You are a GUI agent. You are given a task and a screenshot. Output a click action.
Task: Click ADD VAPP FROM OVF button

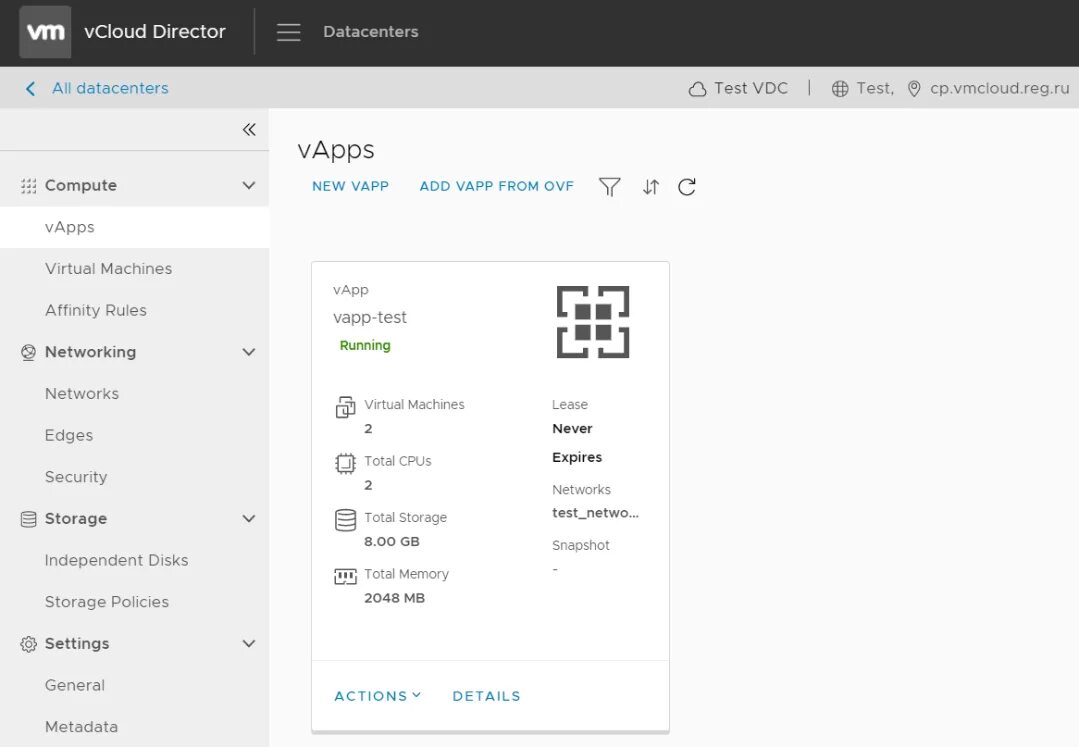(497, 186)
